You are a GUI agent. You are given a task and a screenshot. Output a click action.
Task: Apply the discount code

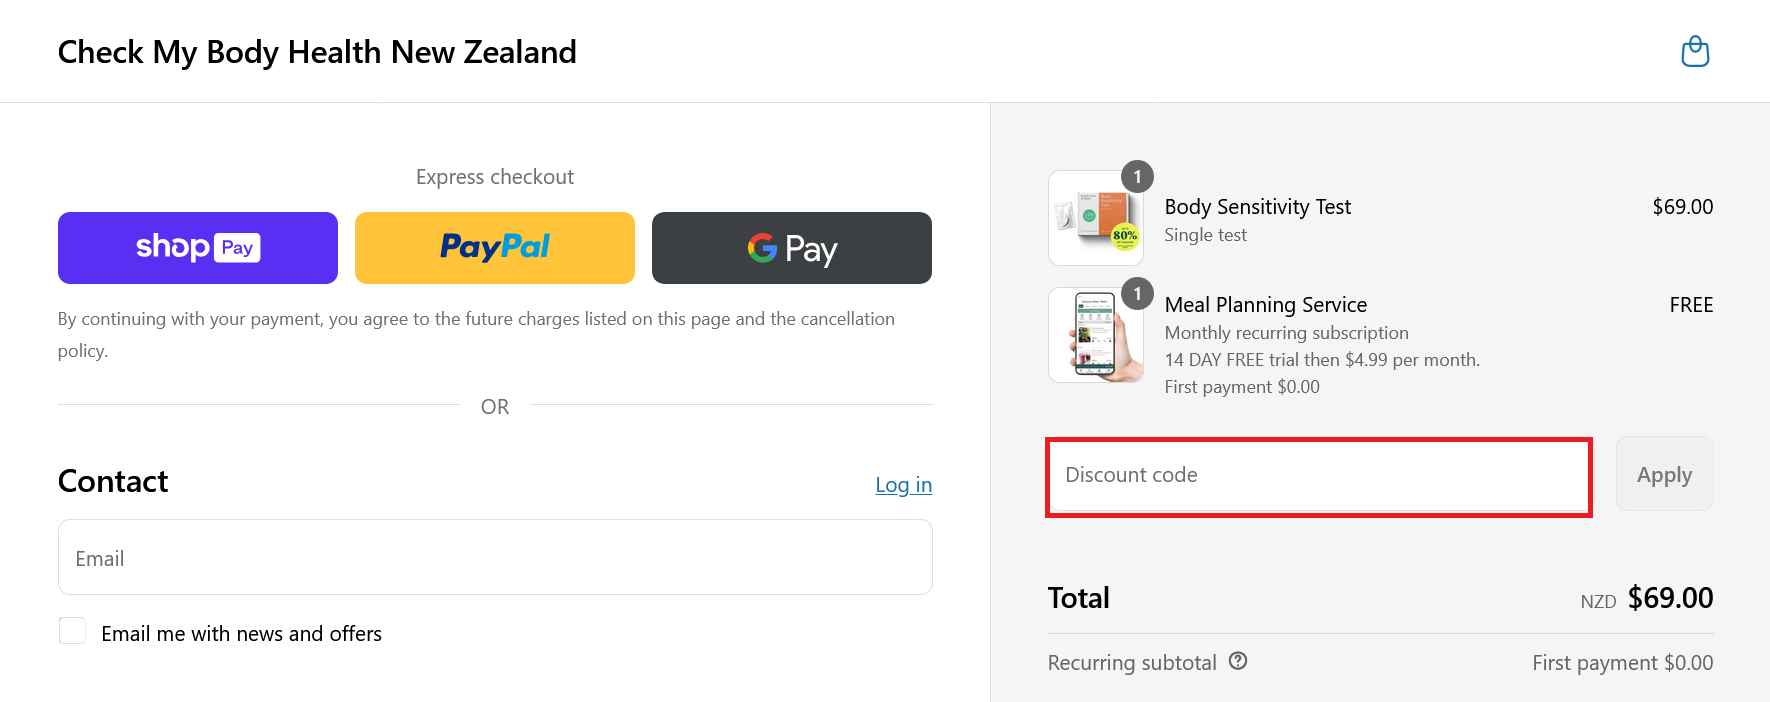pyautogui.click(x=1664, y=474)
